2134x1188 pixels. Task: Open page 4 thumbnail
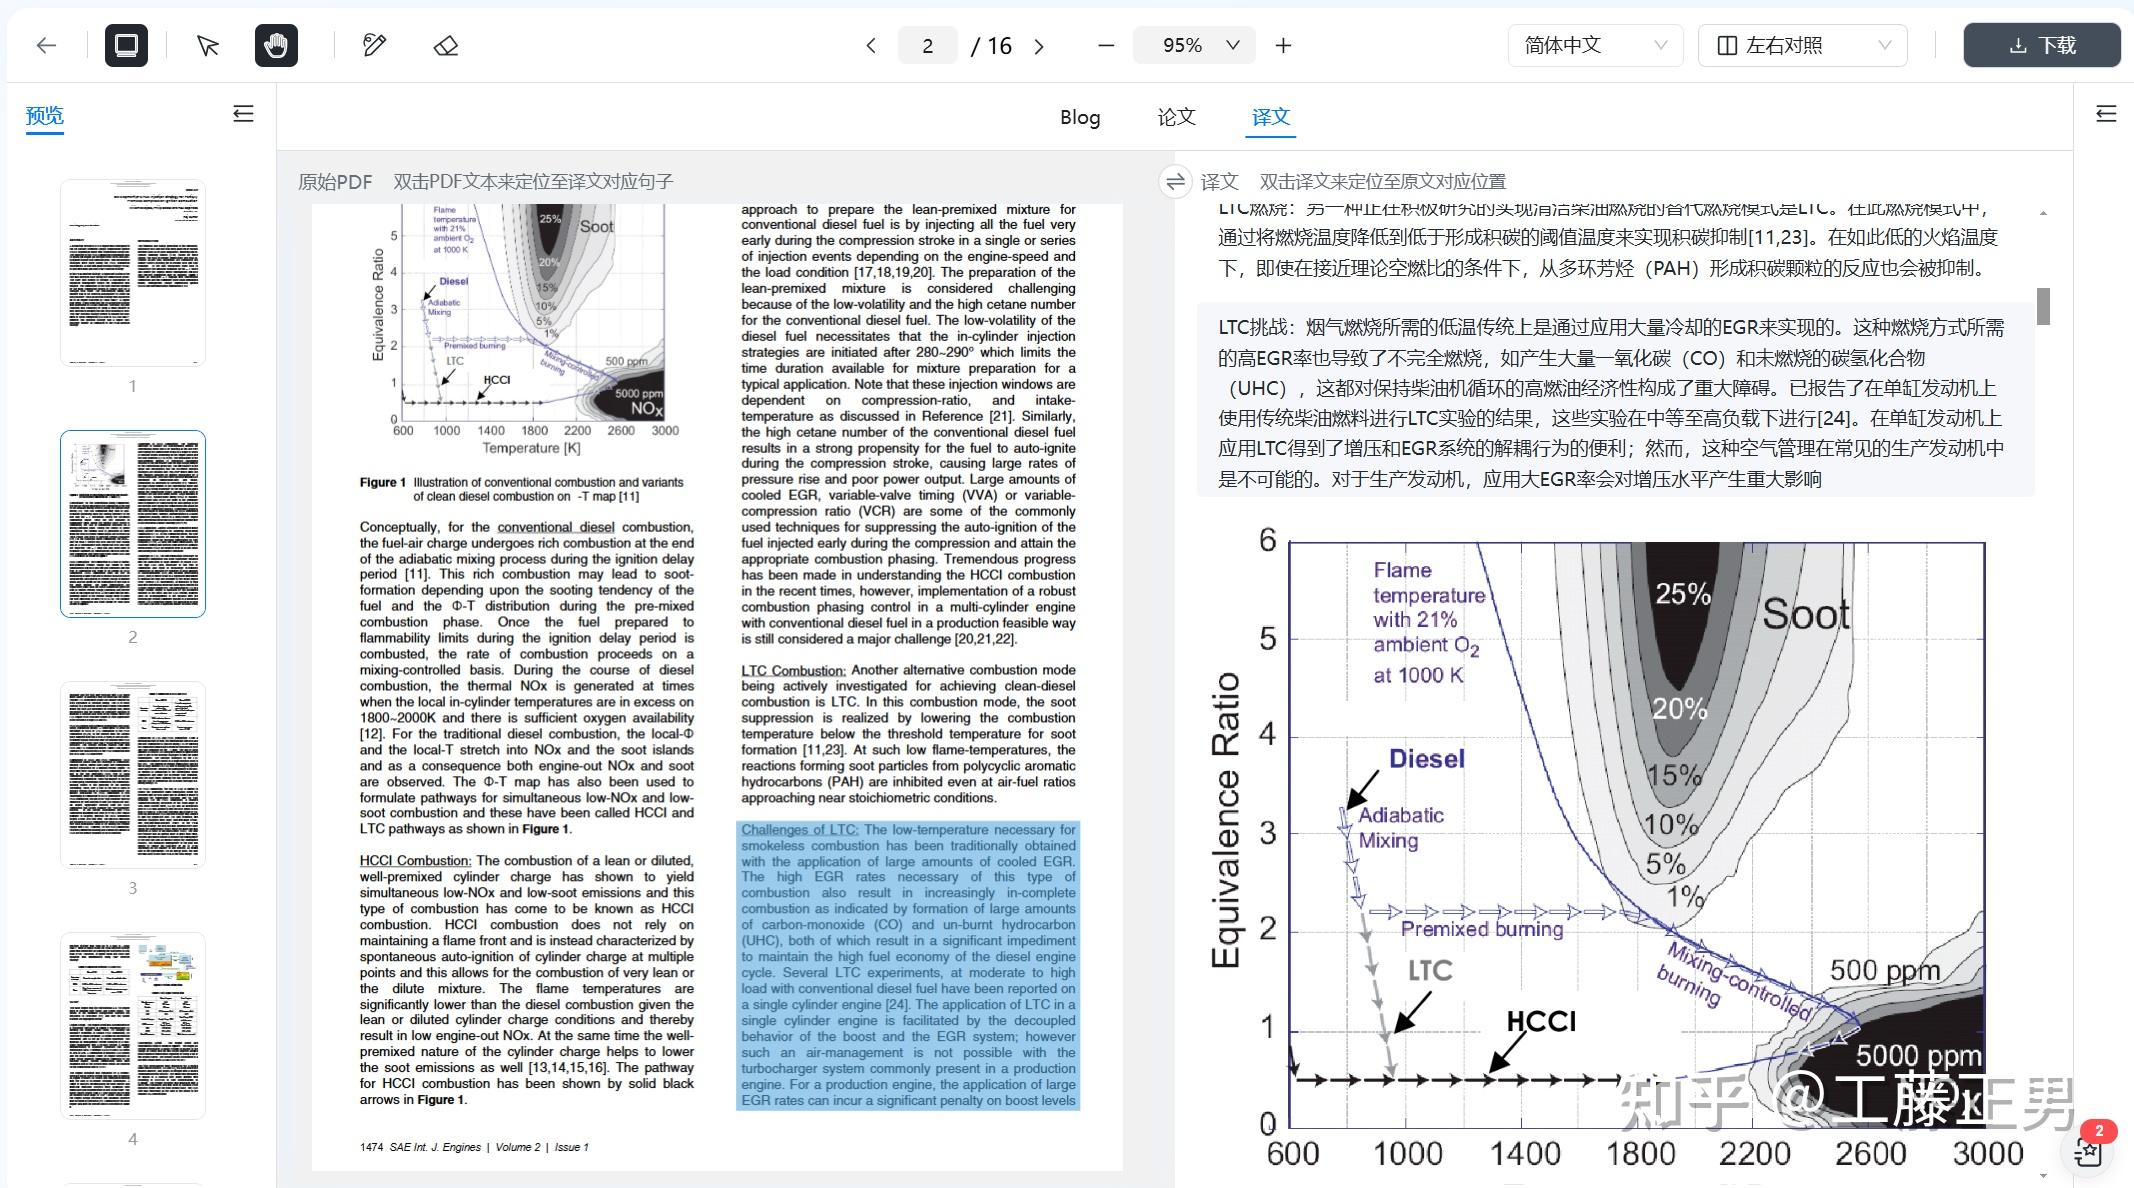[133, 1025]
